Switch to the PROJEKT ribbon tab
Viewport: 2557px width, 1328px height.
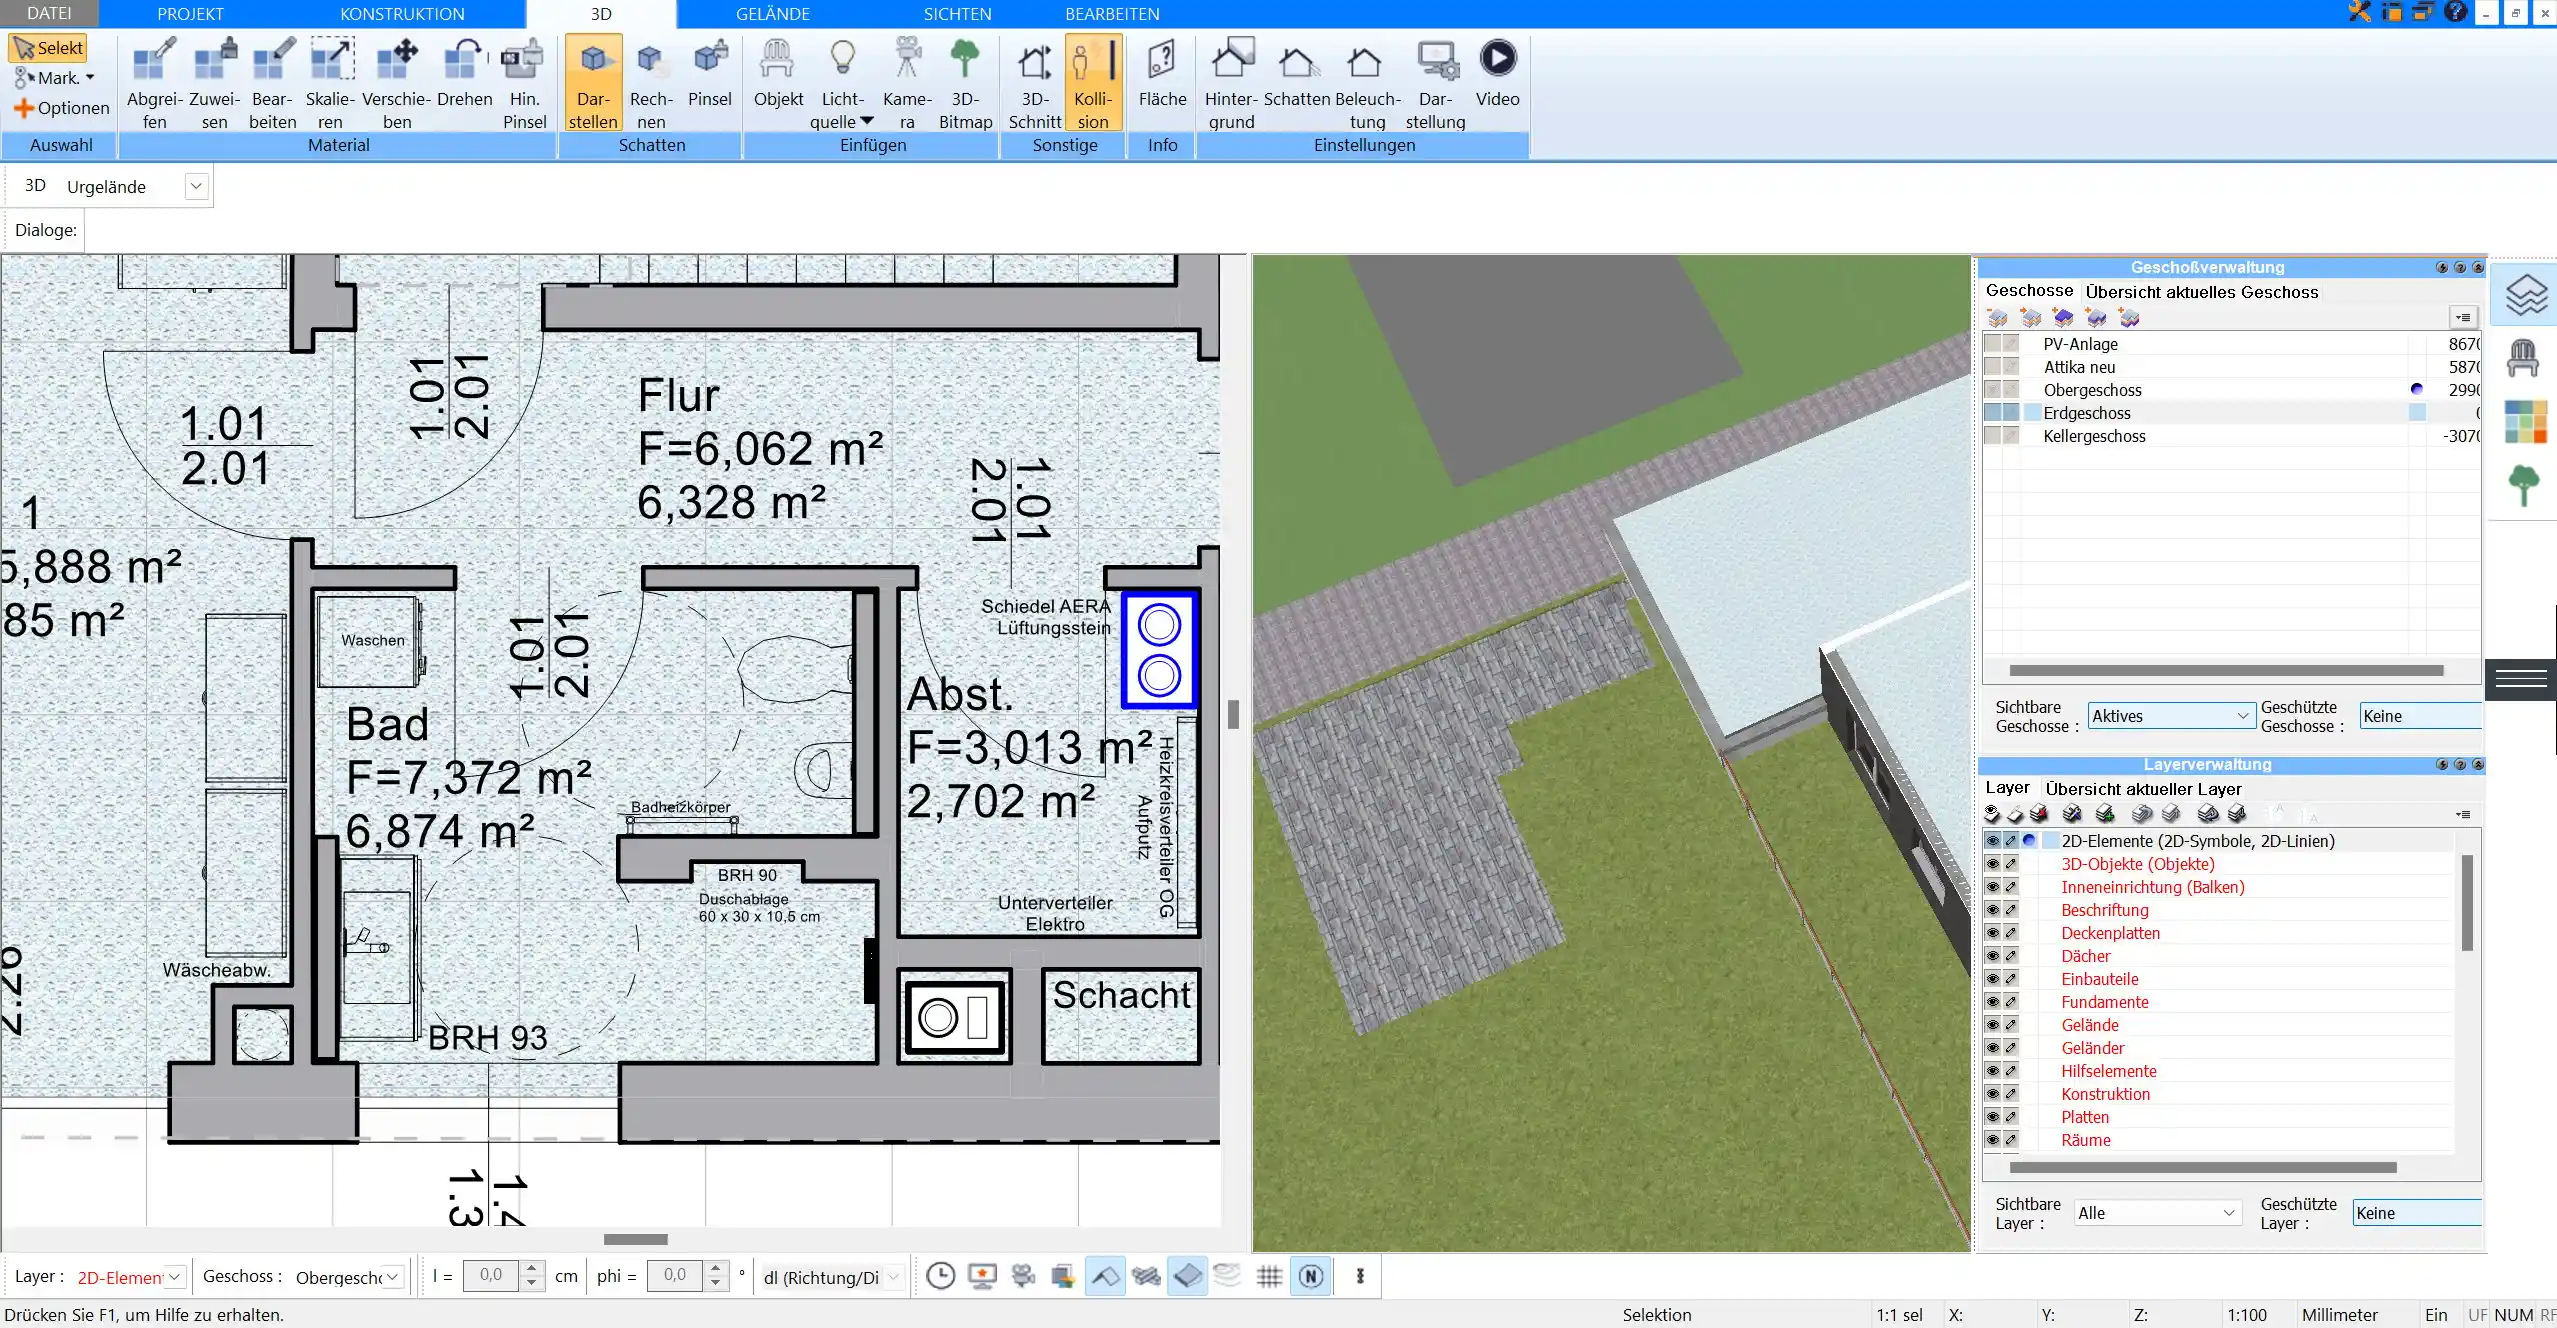pyautogui.click(x=190, y=14)
